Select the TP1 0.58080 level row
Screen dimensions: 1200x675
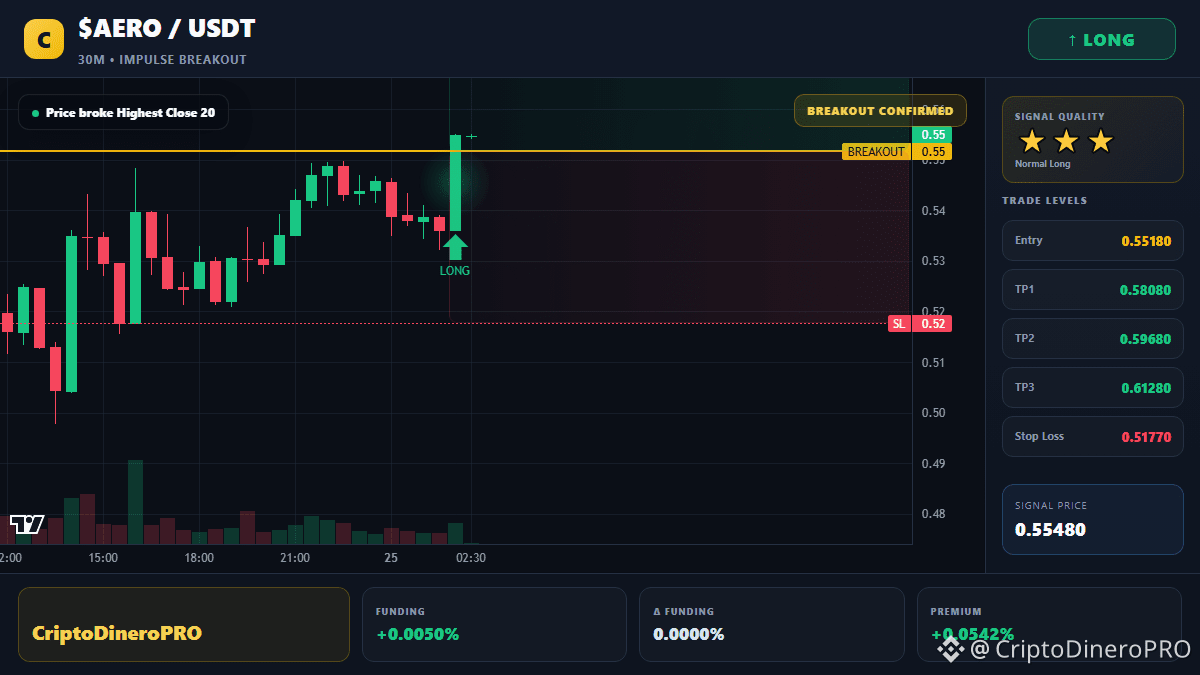[1092, 289]
